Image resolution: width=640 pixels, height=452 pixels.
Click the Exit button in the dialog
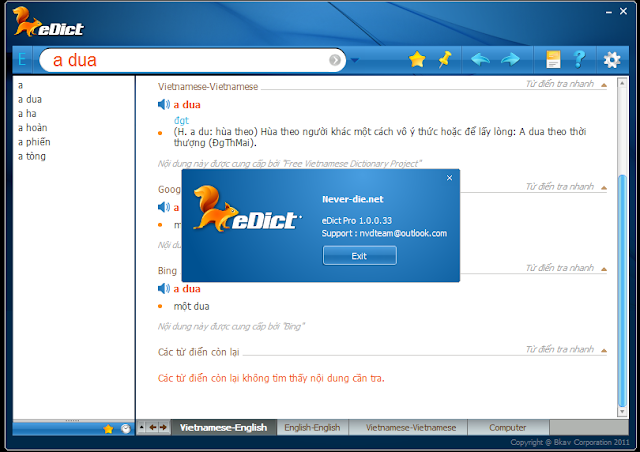[360, 256]
